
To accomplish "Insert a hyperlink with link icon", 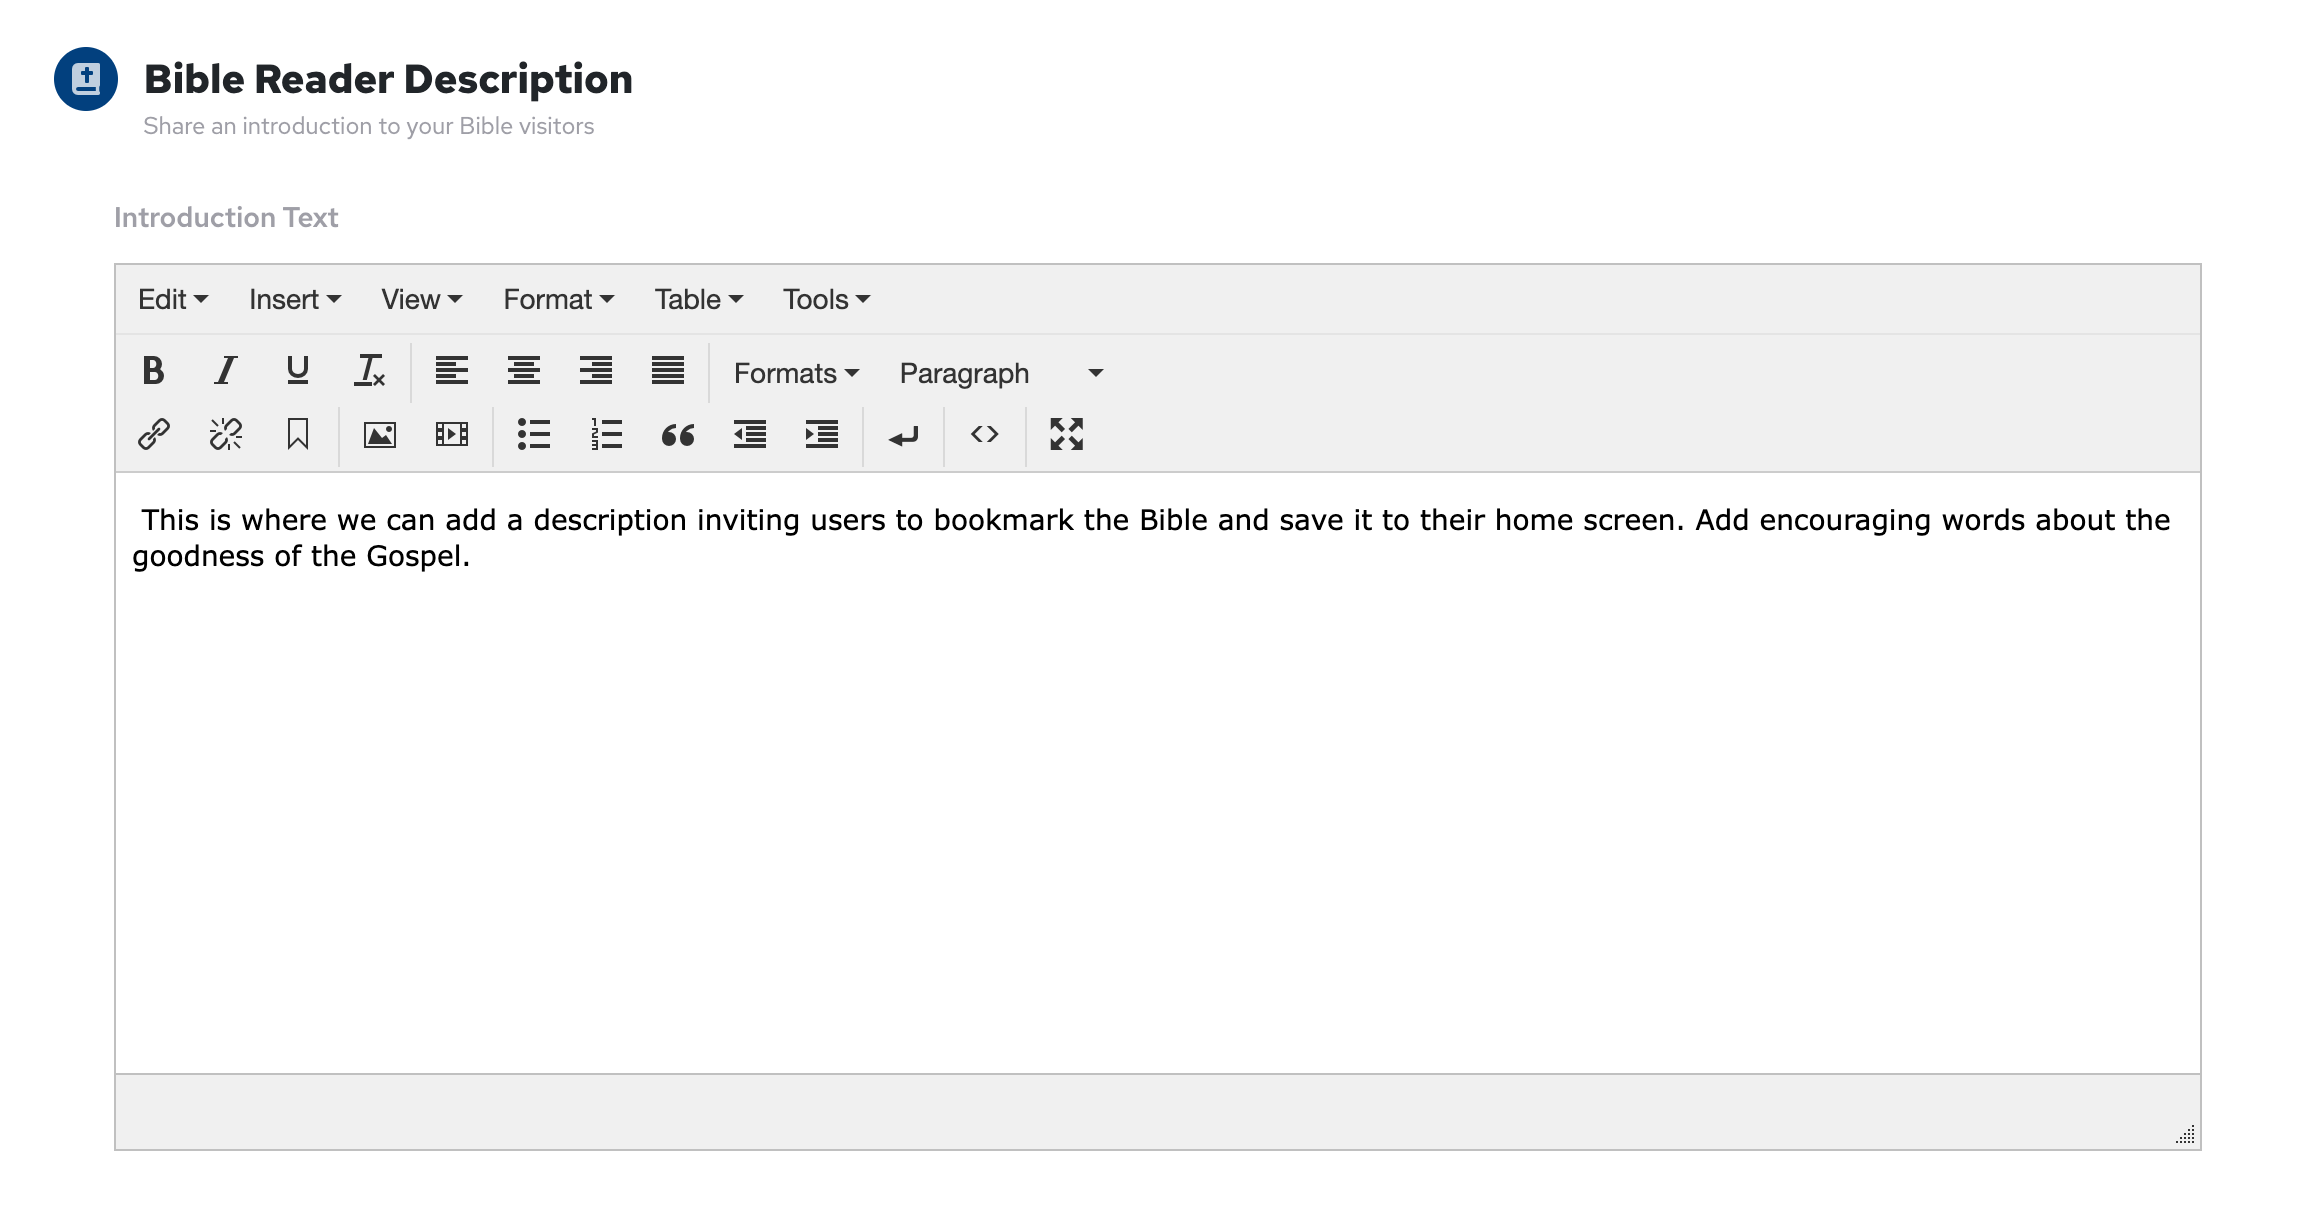I will pyautogui.click(x=154, y=435).
